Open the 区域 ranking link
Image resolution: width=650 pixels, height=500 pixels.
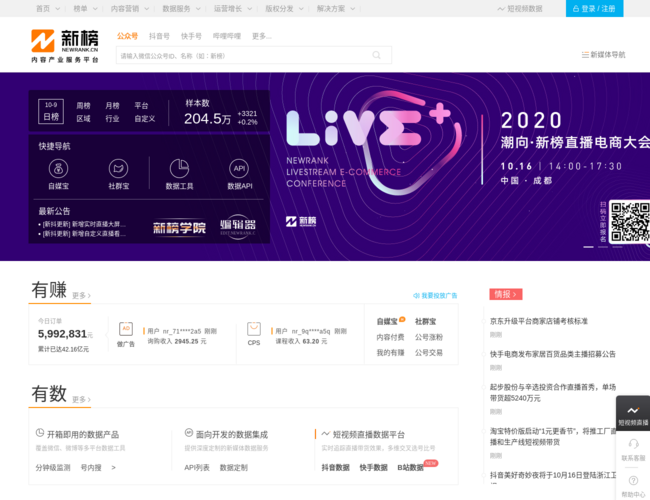click(83, 119)
